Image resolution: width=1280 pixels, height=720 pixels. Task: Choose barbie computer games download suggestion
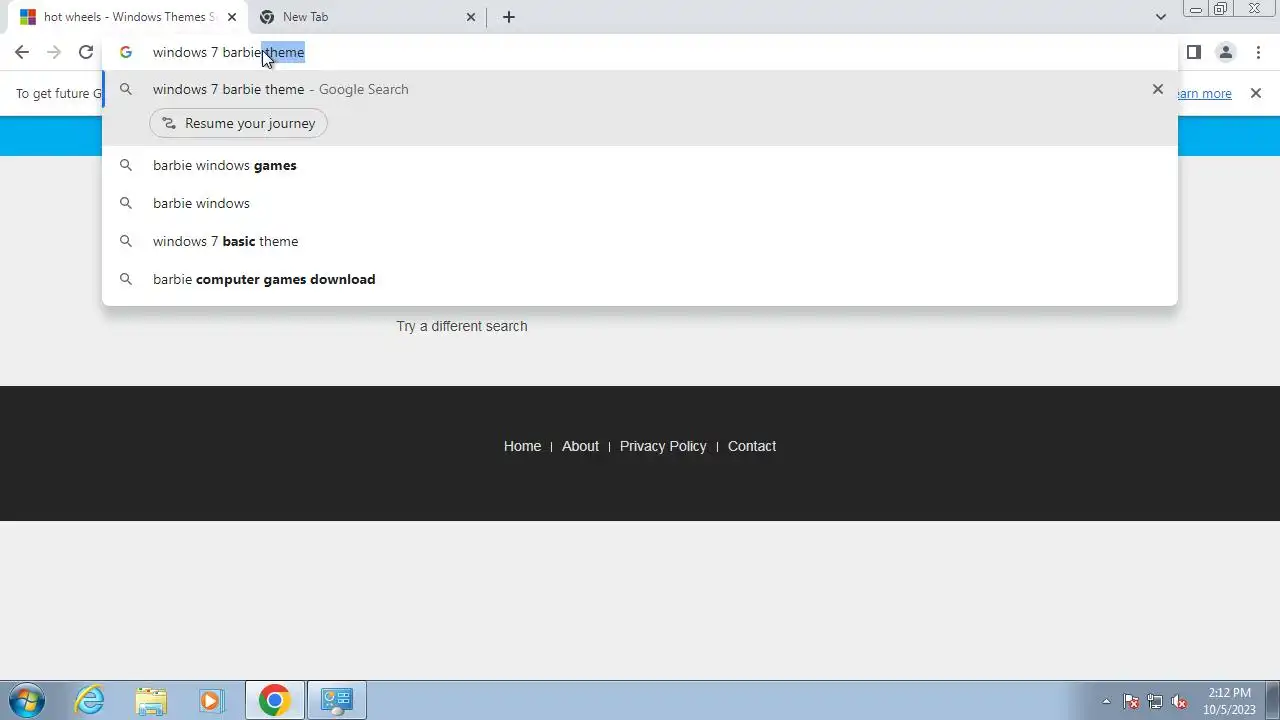(x=640, y=279)
